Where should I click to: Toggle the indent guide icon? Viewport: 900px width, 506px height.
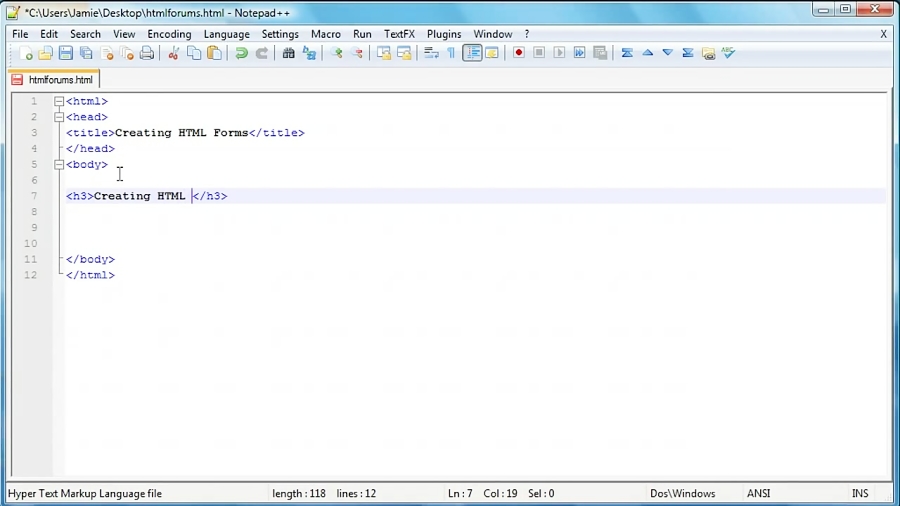472,53
